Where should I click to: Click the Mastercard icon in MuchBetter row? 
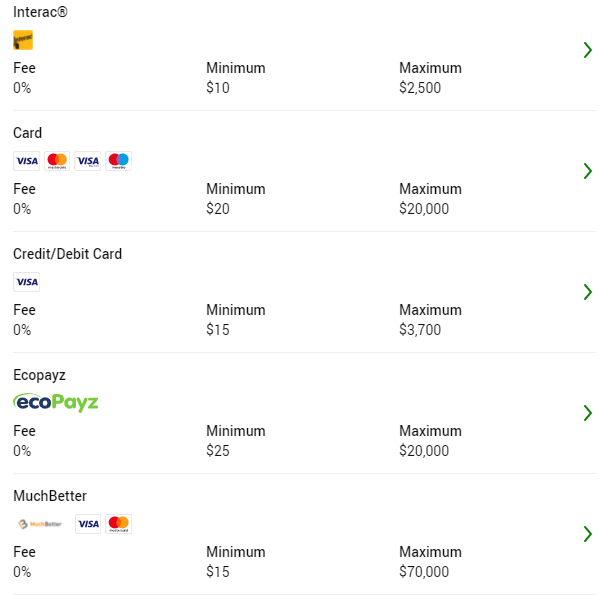pos(118,524)
